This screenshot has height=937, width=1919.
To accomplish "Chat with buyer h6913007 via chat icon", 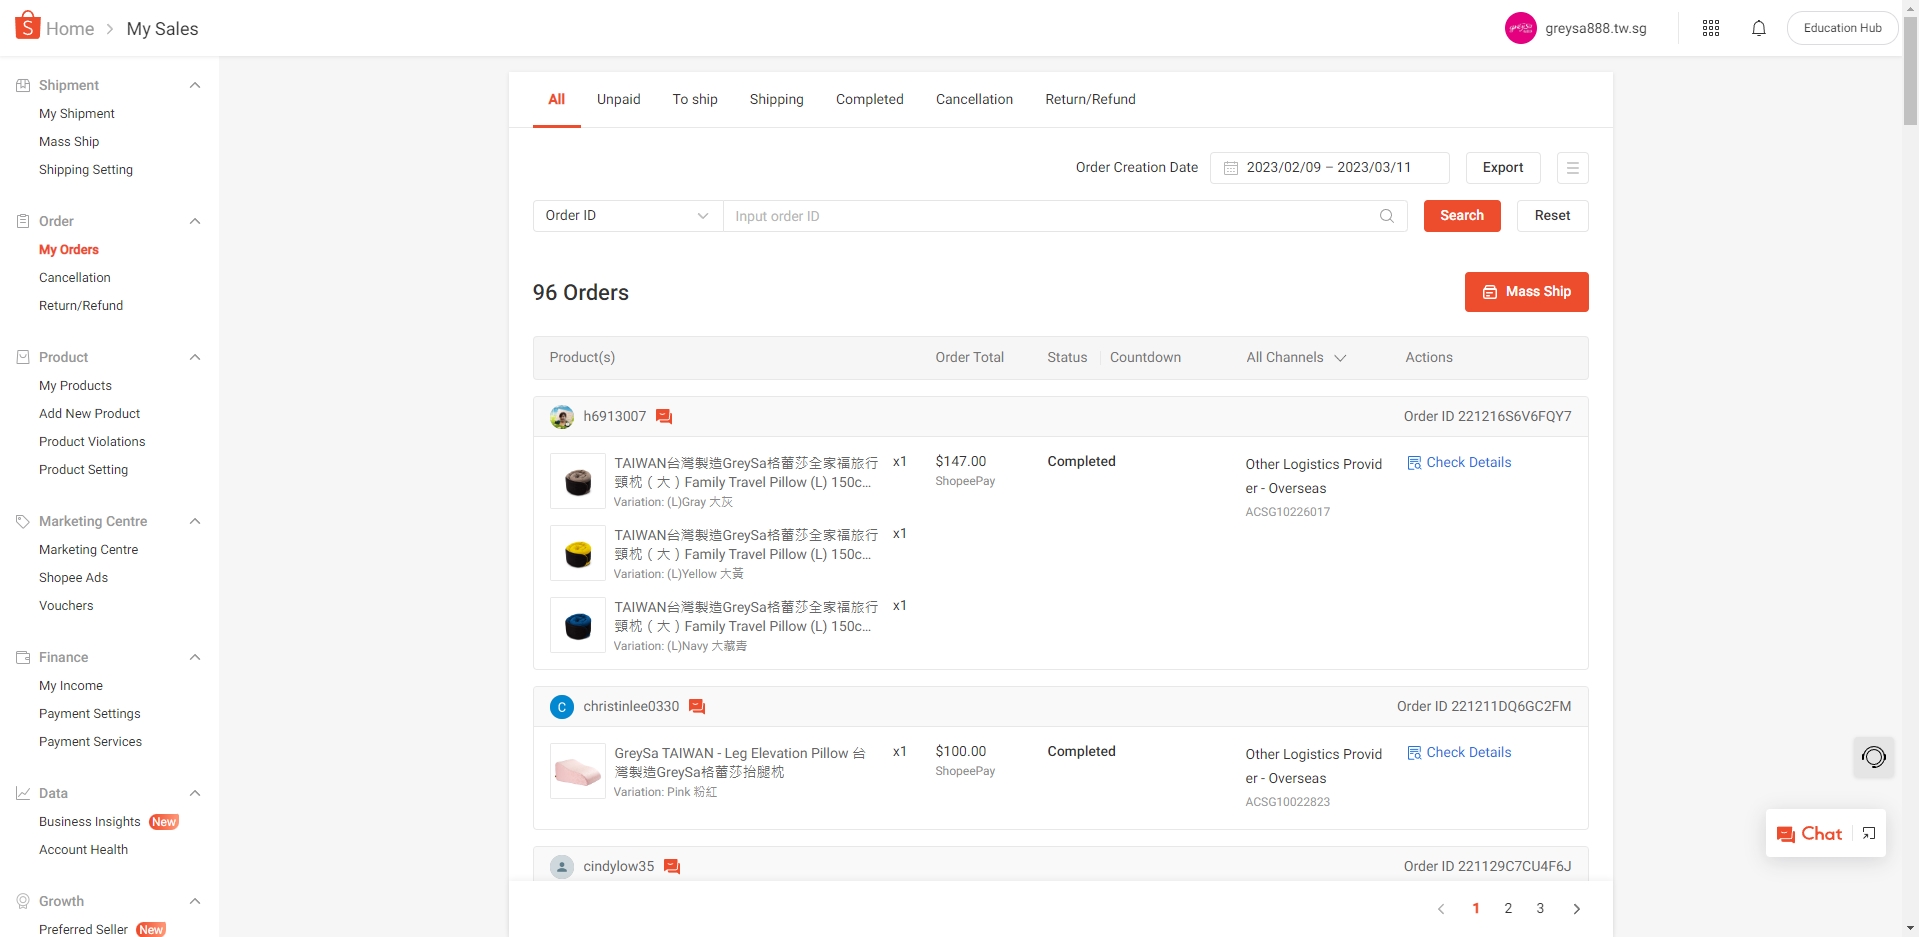I will pyautogui.click(x=664, y=417).
